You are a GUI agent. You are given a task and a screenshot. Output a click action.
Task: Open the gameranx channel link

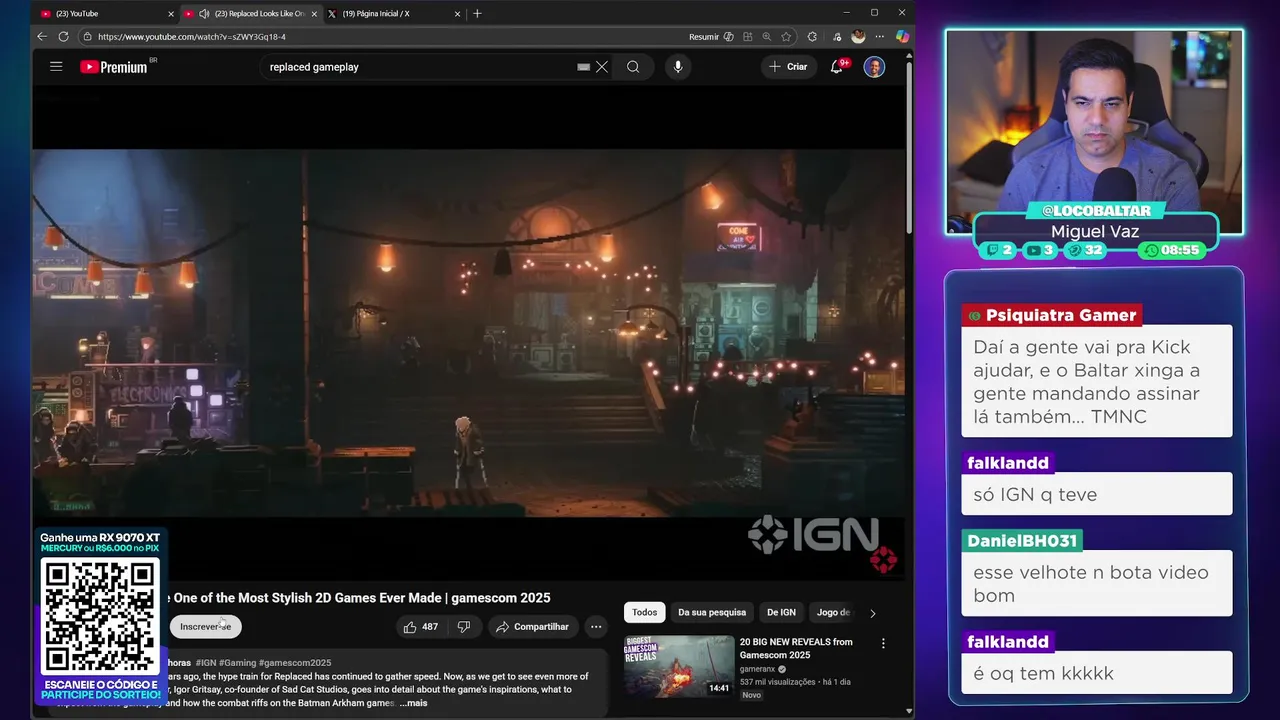coord(758,669)
